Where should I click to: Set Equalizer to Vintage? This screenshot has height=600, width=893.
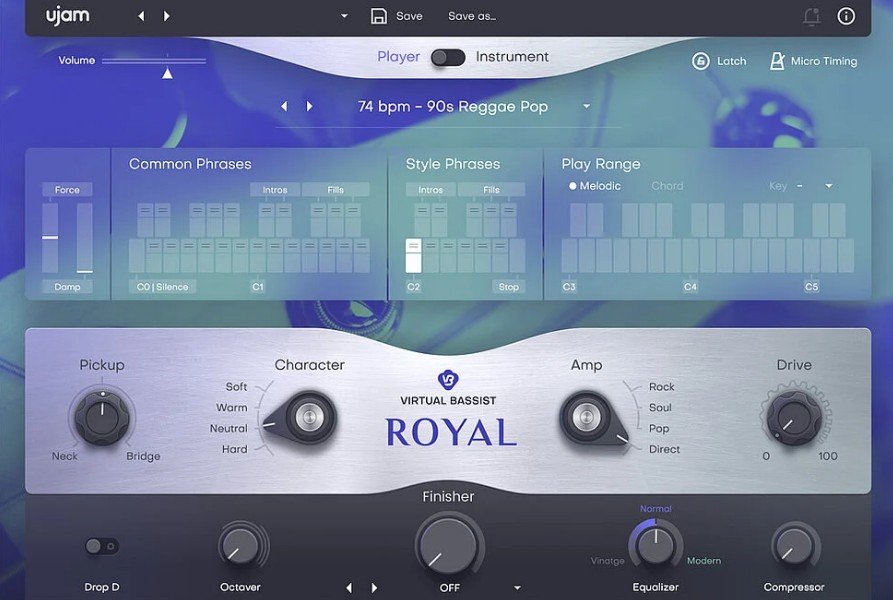(607, 561)
